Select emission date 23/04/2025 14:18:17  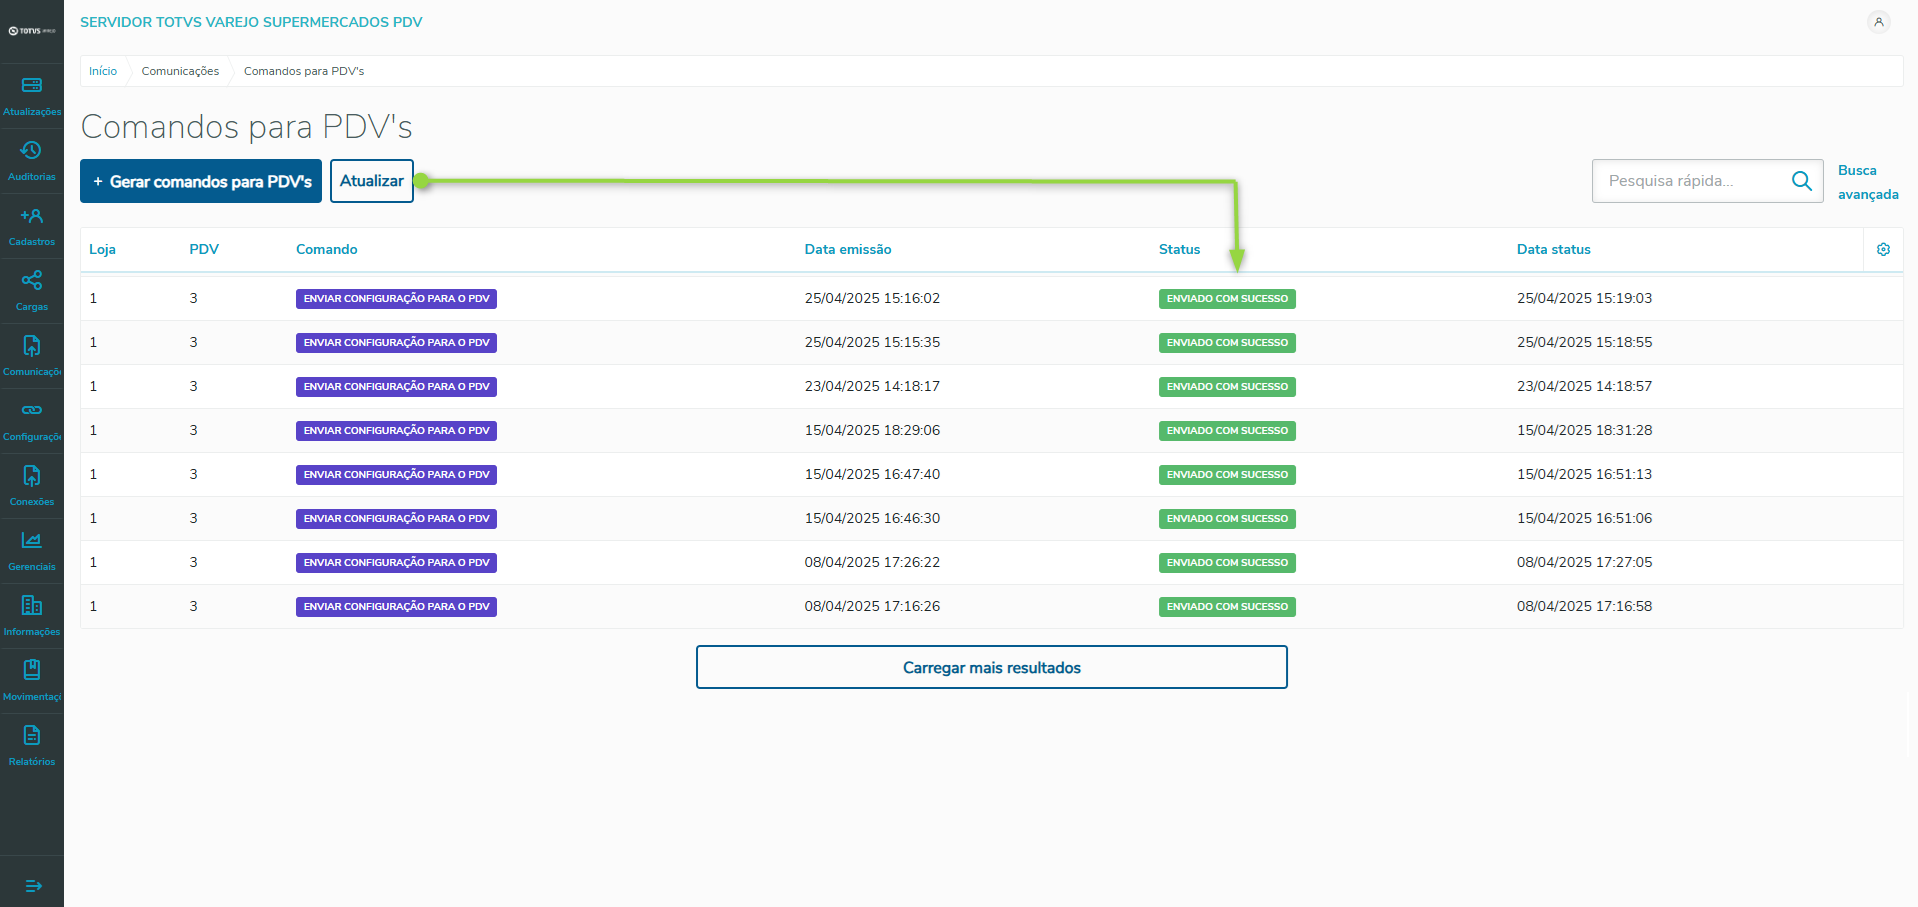tap(872, 387)
